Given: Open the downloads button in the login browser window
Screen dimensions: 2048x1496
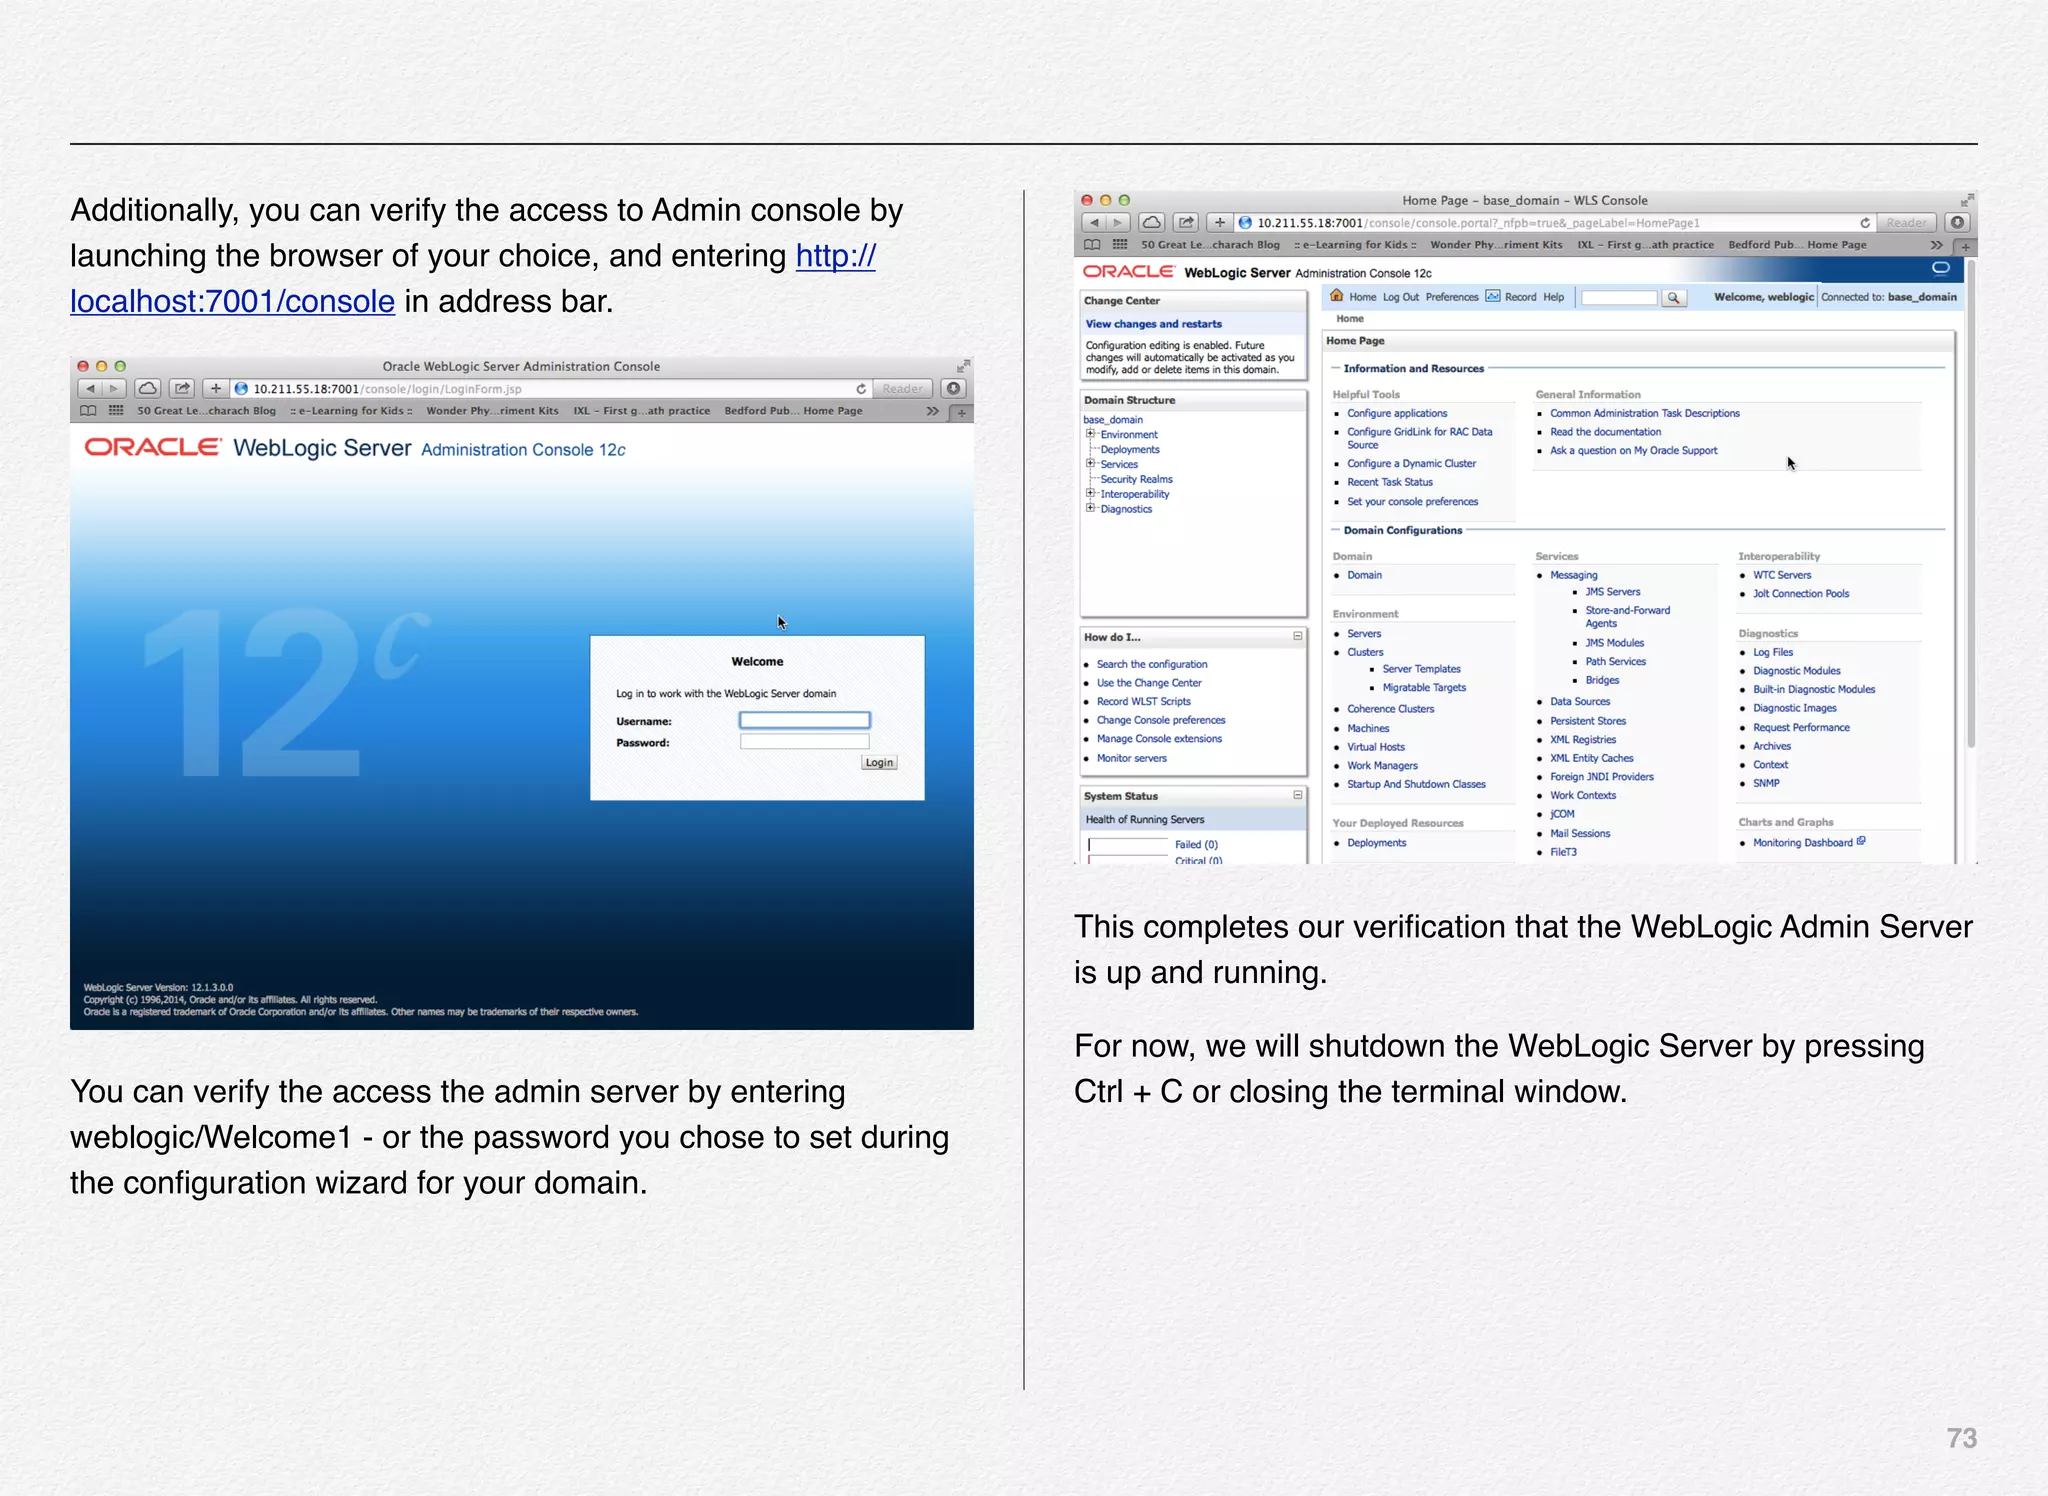Looking at the screenshot, I should (x=954, y=388).
